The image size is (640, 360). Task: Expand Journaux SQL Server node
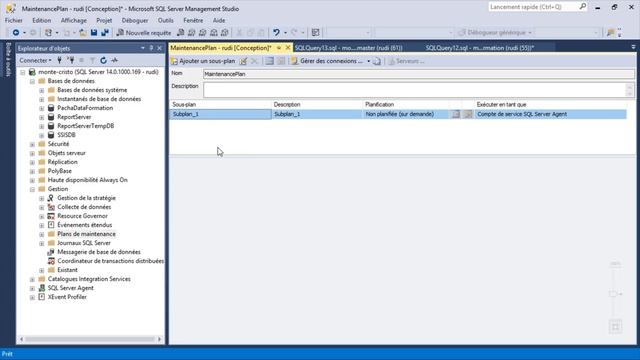[42, 243]
